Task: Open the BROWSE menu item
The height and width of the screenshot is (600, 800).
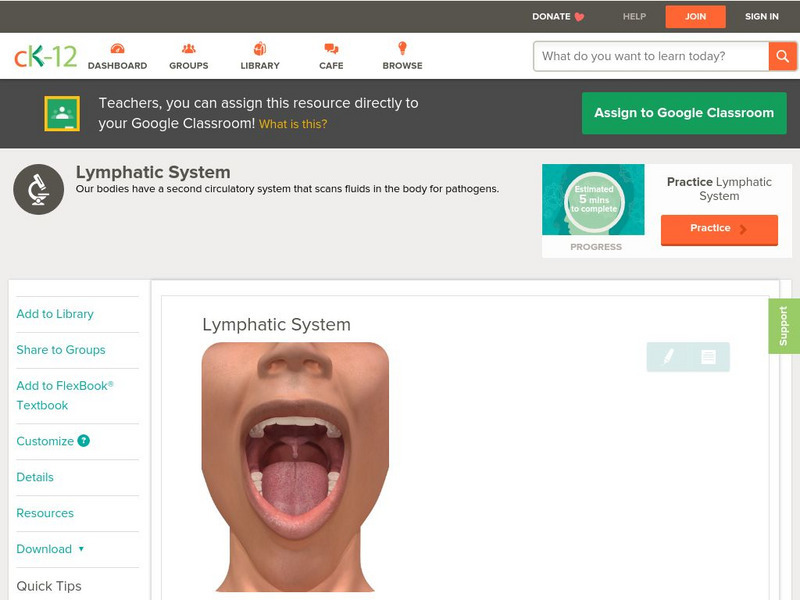Action: tap(403, 66)
